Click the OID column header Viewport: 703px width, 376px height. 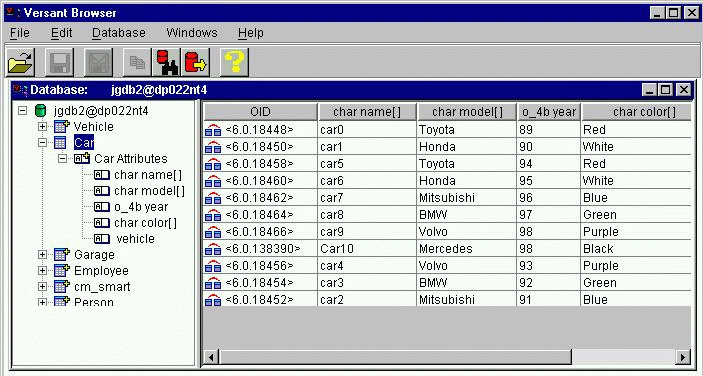(x=260, y=112)
